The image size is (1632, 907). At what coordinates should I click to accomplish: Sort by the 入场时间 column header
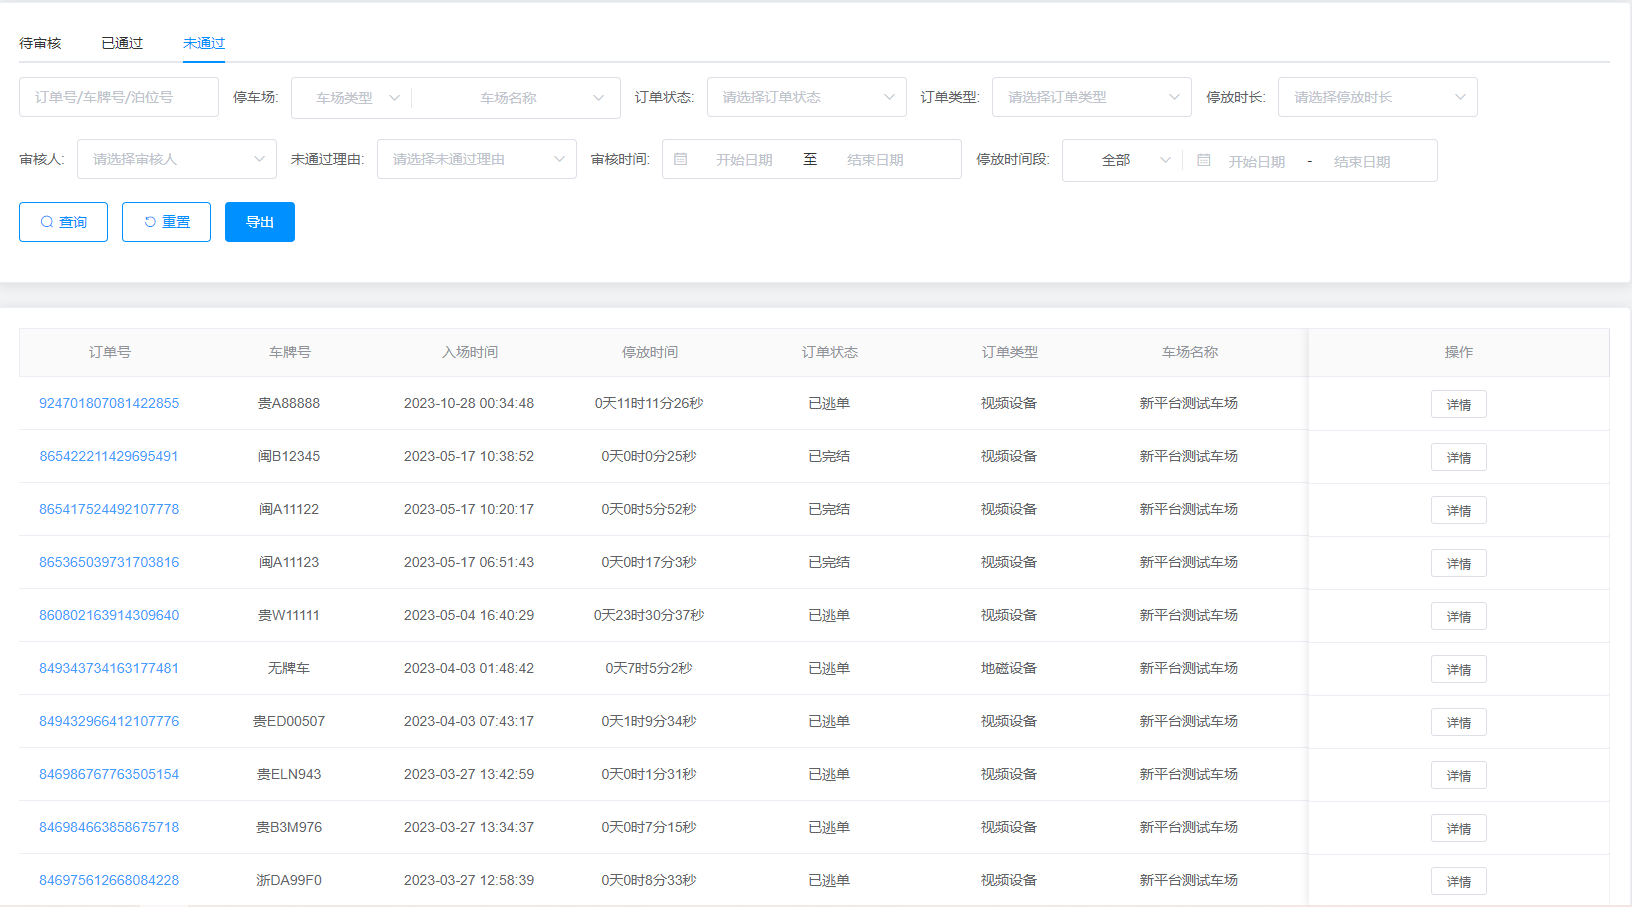(x=469, y=352)
